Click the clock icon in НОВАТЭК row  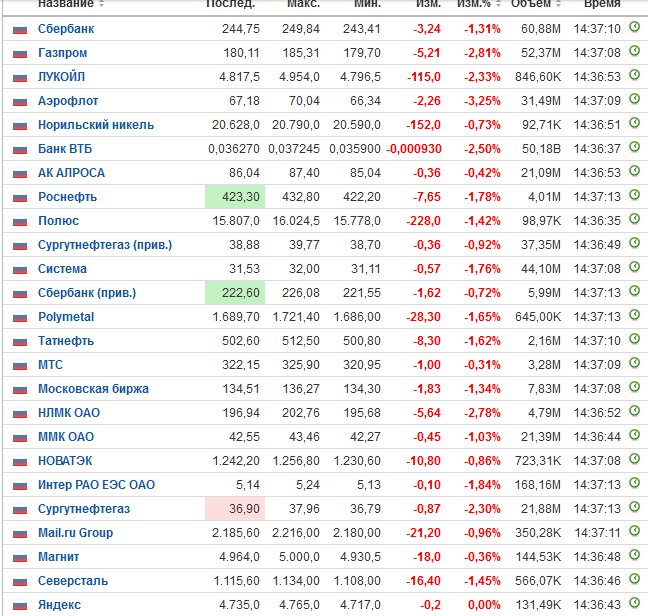pos(634,459)
